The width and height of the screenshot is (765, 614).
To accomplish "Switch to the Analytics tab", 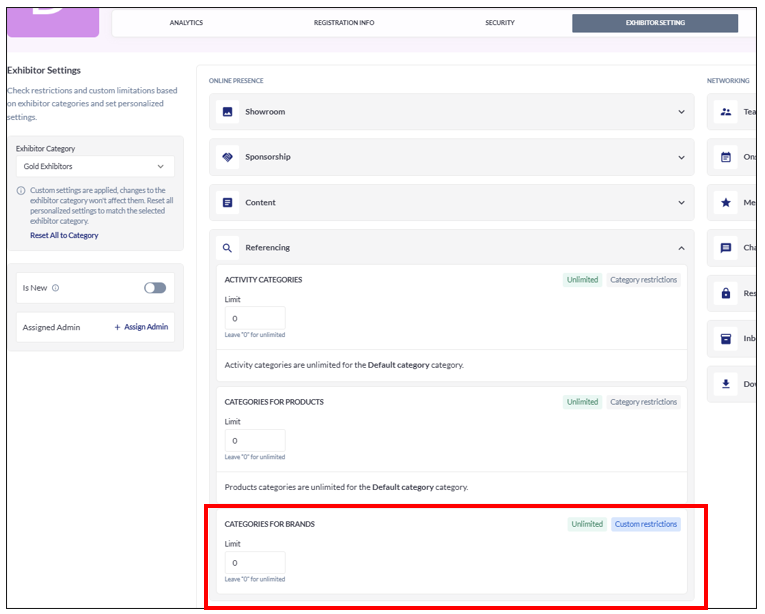I will pos(186,23).
